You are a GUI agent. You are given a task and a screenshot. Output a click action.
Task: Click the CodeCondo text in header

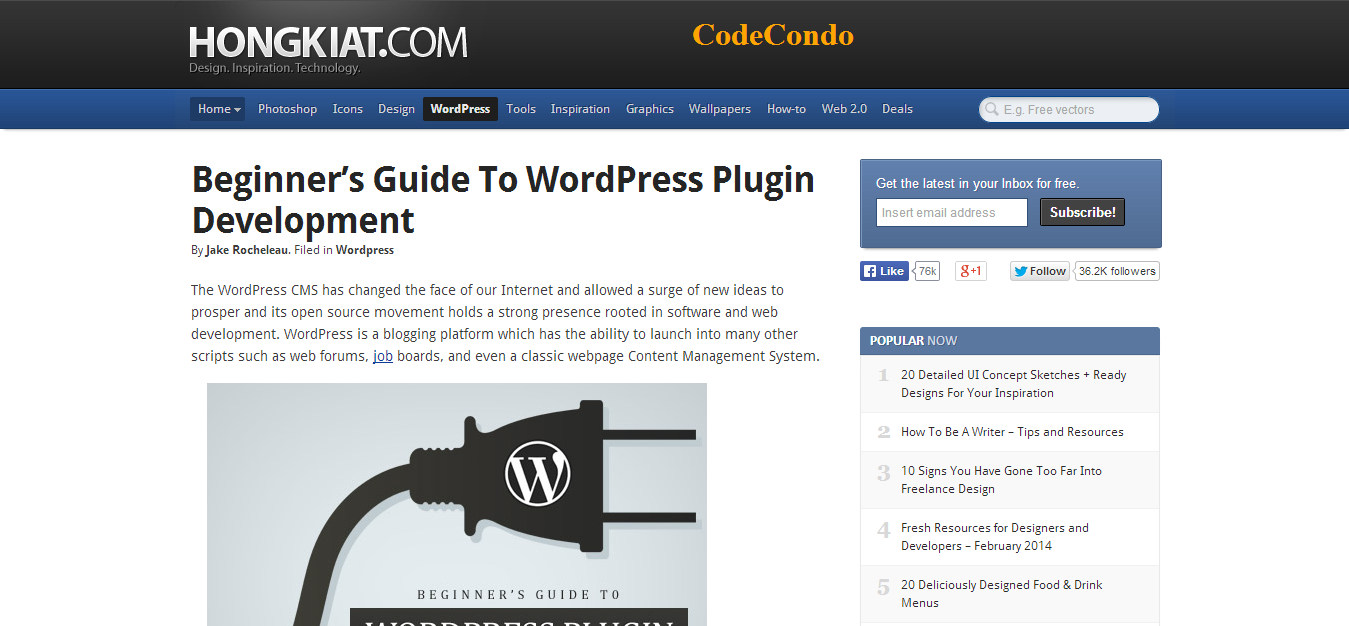pyautogui.click(x=773, y=35)
